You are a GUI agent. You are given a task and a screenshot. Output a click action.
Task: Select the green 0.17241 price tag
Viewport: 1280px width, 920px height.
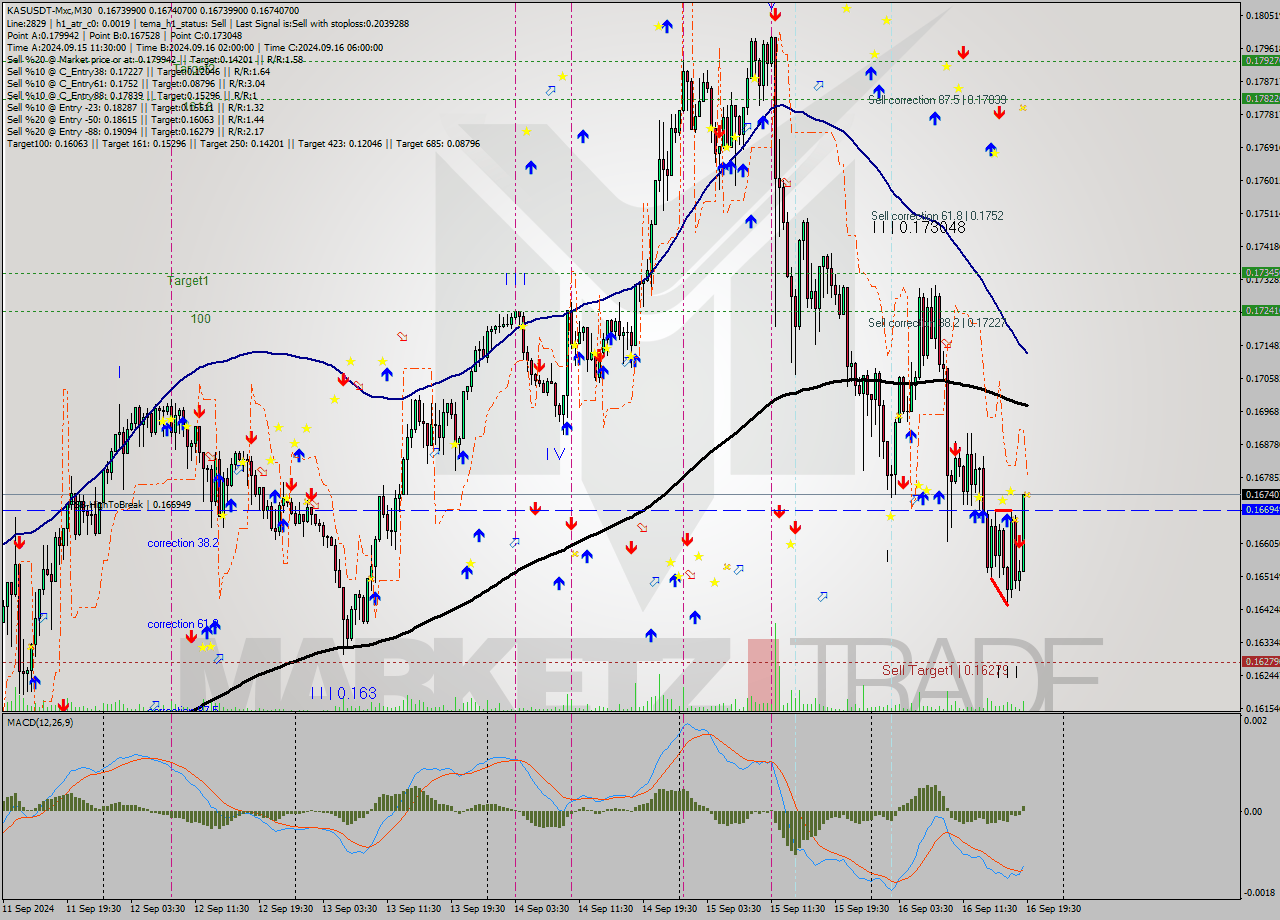1260,310
